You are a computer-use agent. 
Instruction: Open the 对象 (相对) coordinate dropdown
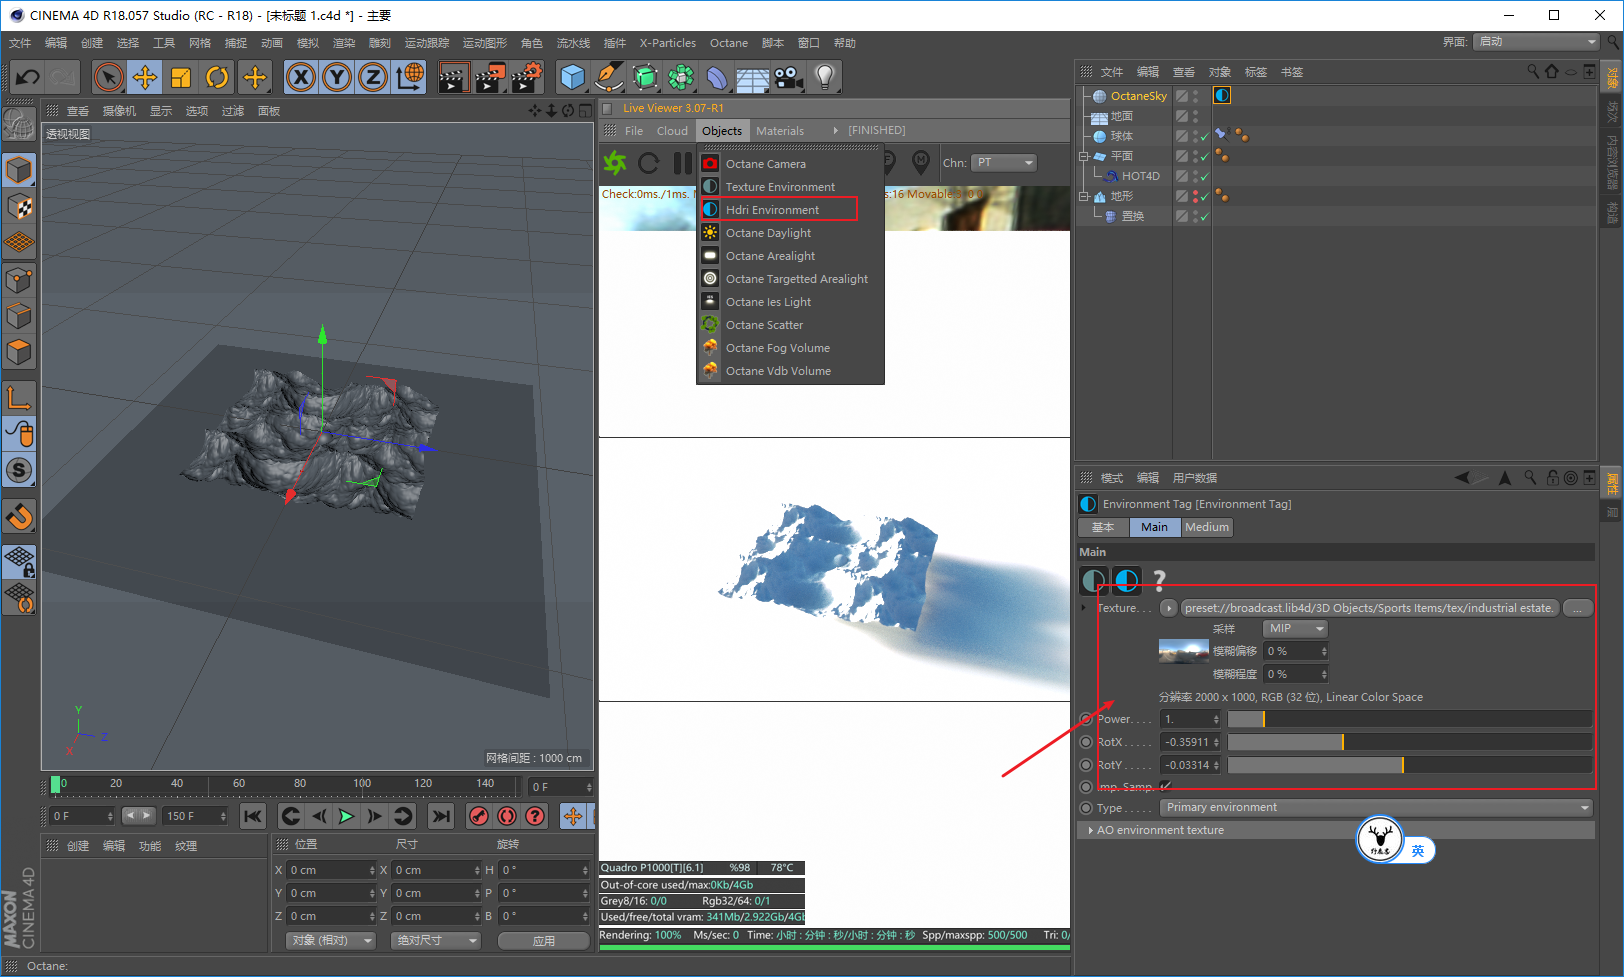[331, 941]
